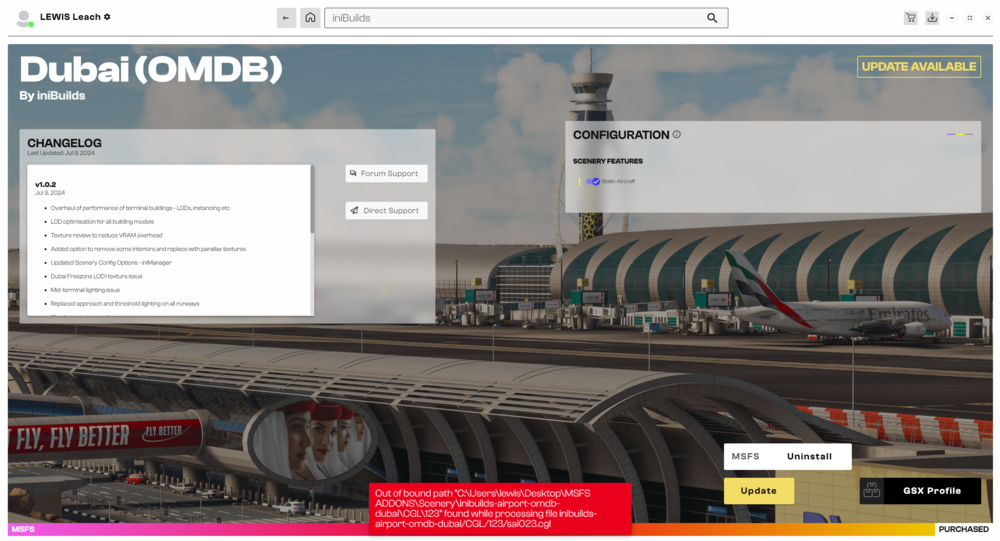
Task: Uninstall the MSFS scenery
Action: click(x=809, y=456)
